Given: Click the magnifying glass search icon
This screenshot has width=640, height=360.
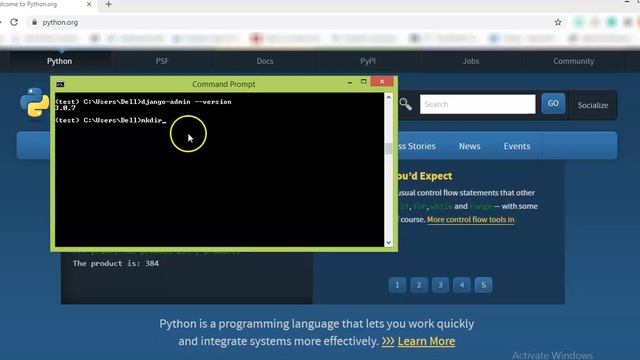Looking at the screenshot, I should coord(405,104).
